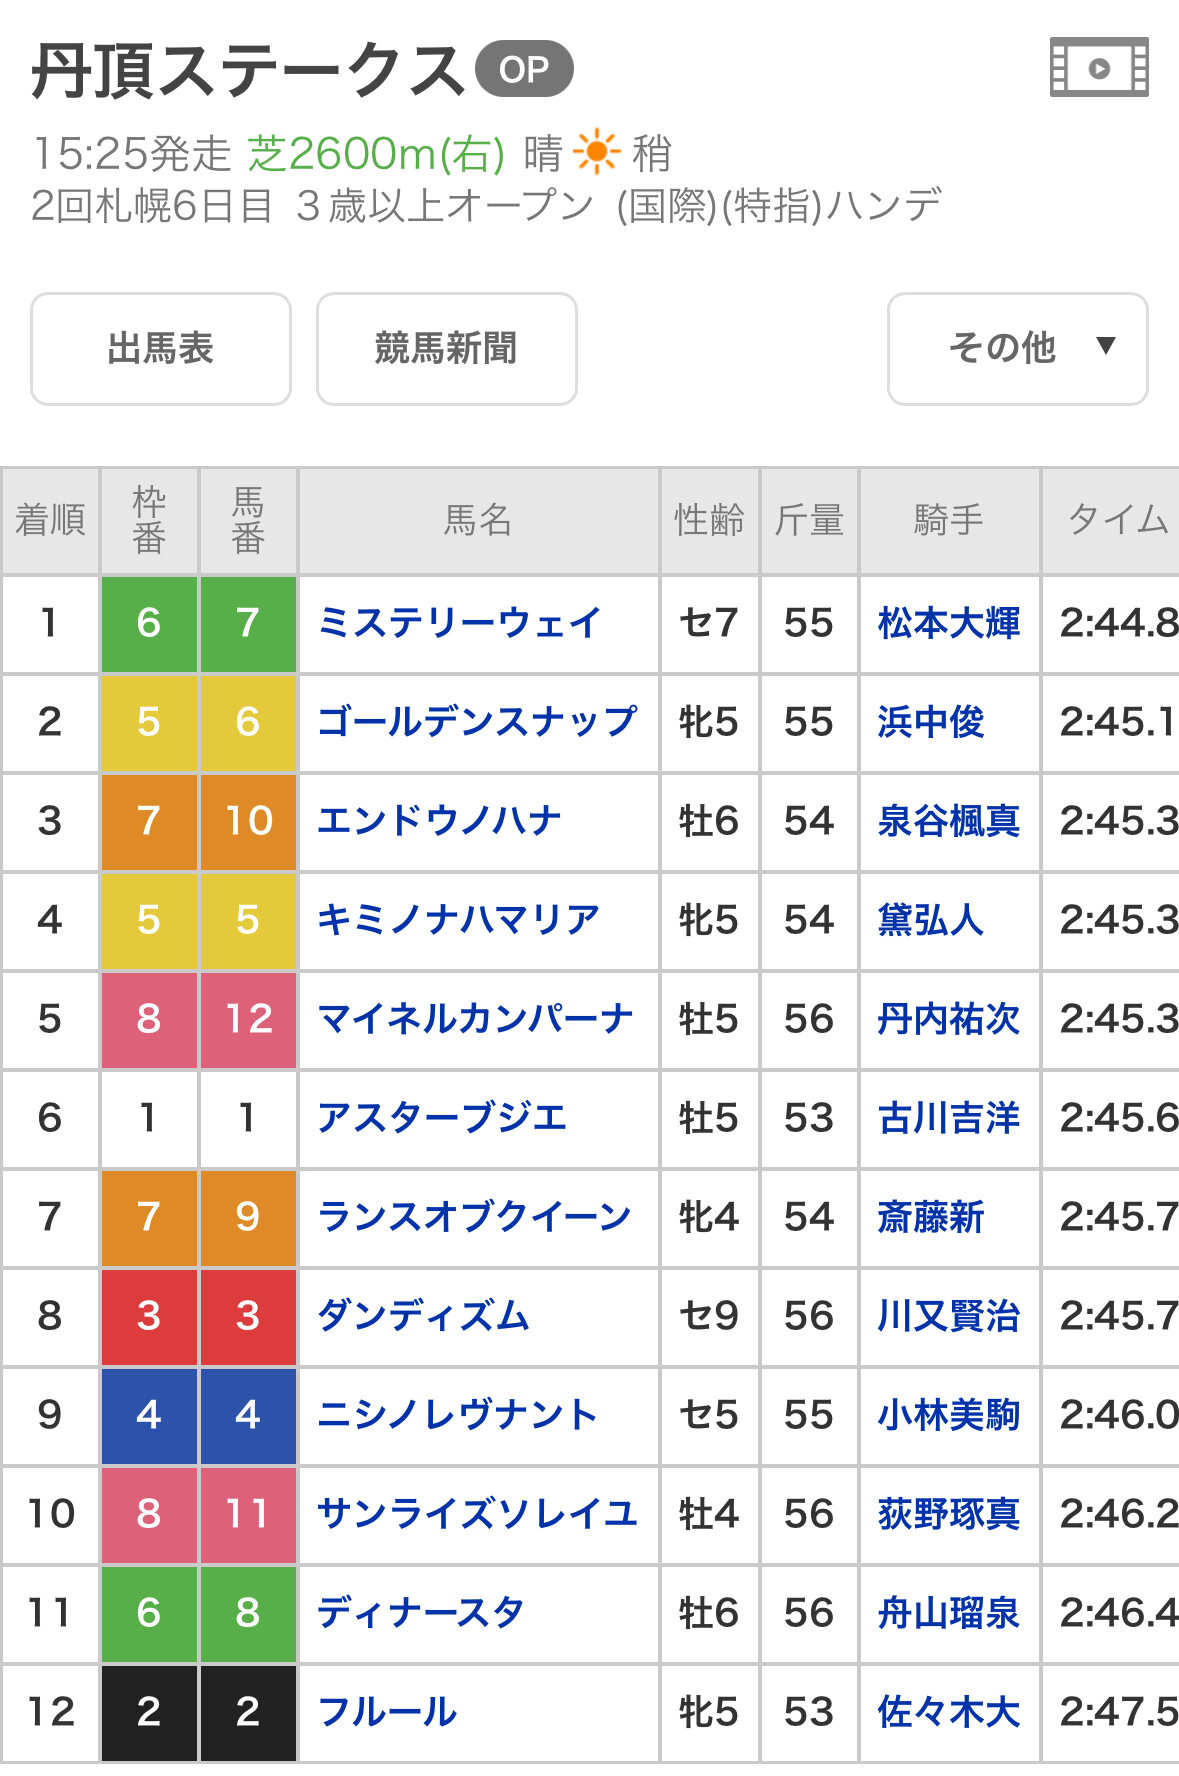Viewport: 1179px width, 1776px height.
Task: Open horse エンドウノハナ page
Action: (439, 821)
